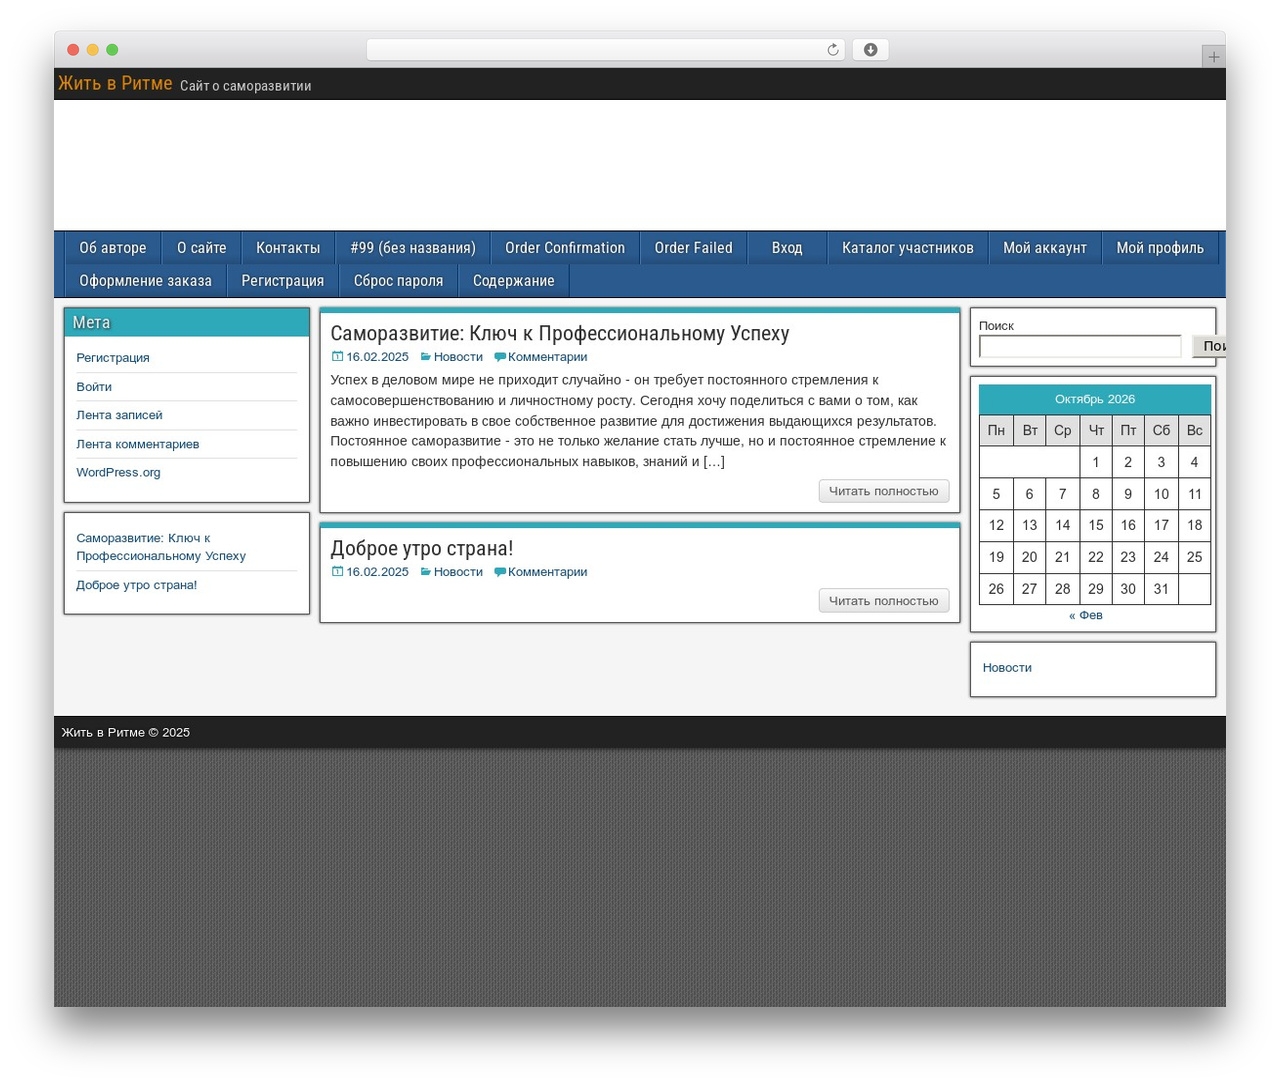1280x1084 pixels.
Task: Click the Поиск search input field
Action: [1080, 346]
